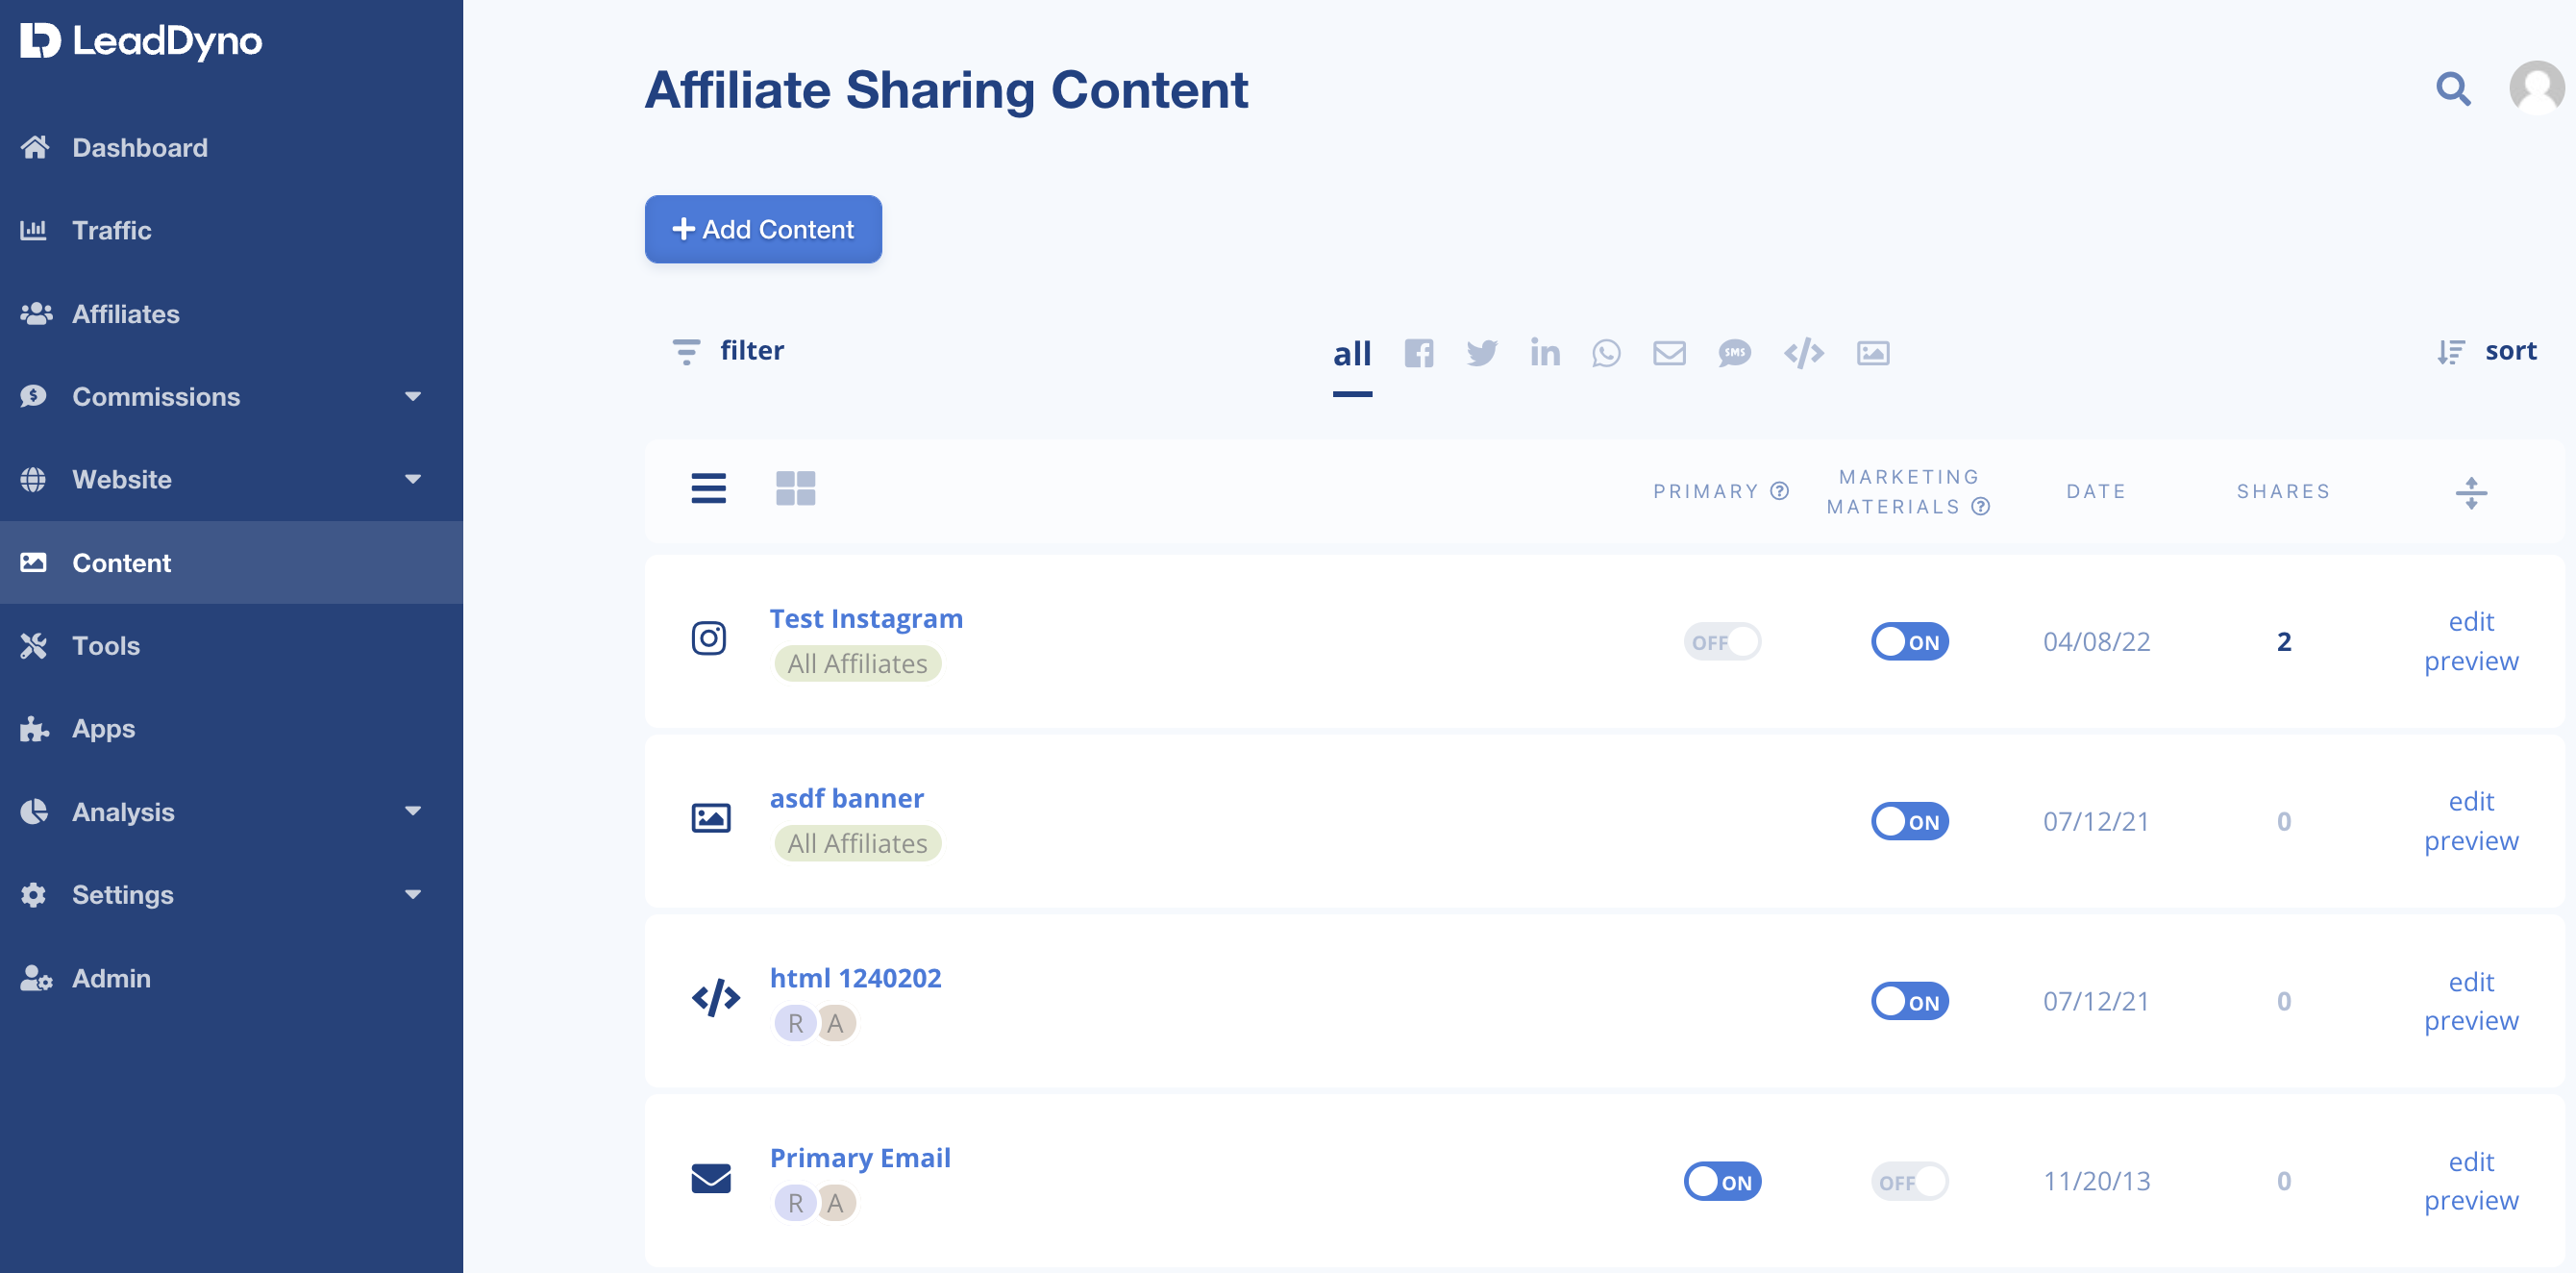
Task: Open the Primary Email content link
Action: click(x=860, y=1159)
